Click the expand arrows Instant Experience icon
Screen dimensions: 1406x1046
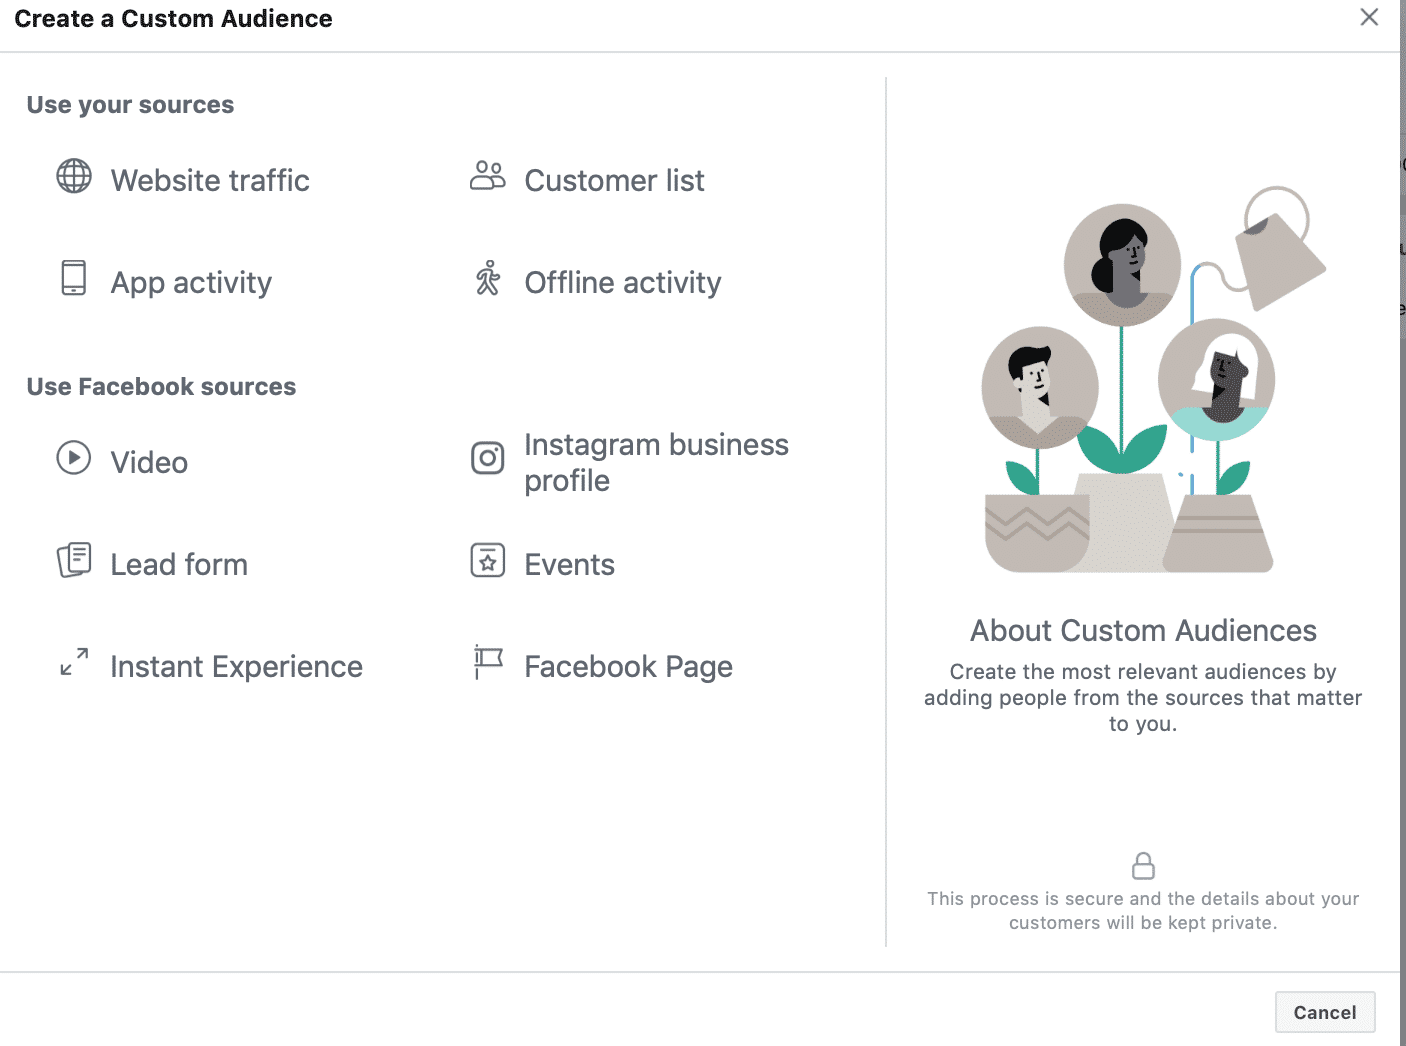[x=74, y=662]
